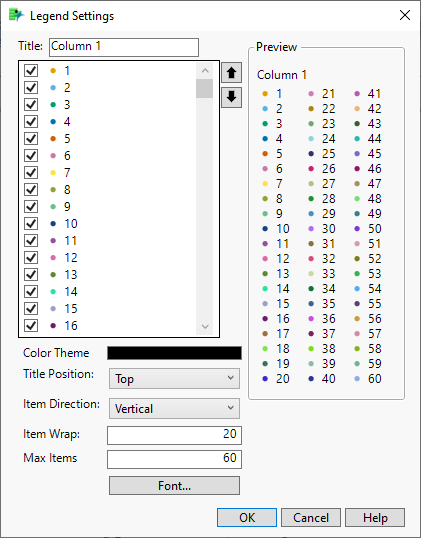The image size is (421, 538).
Task: Uncheck the checkbox for item 1
Action: [31, 71]
